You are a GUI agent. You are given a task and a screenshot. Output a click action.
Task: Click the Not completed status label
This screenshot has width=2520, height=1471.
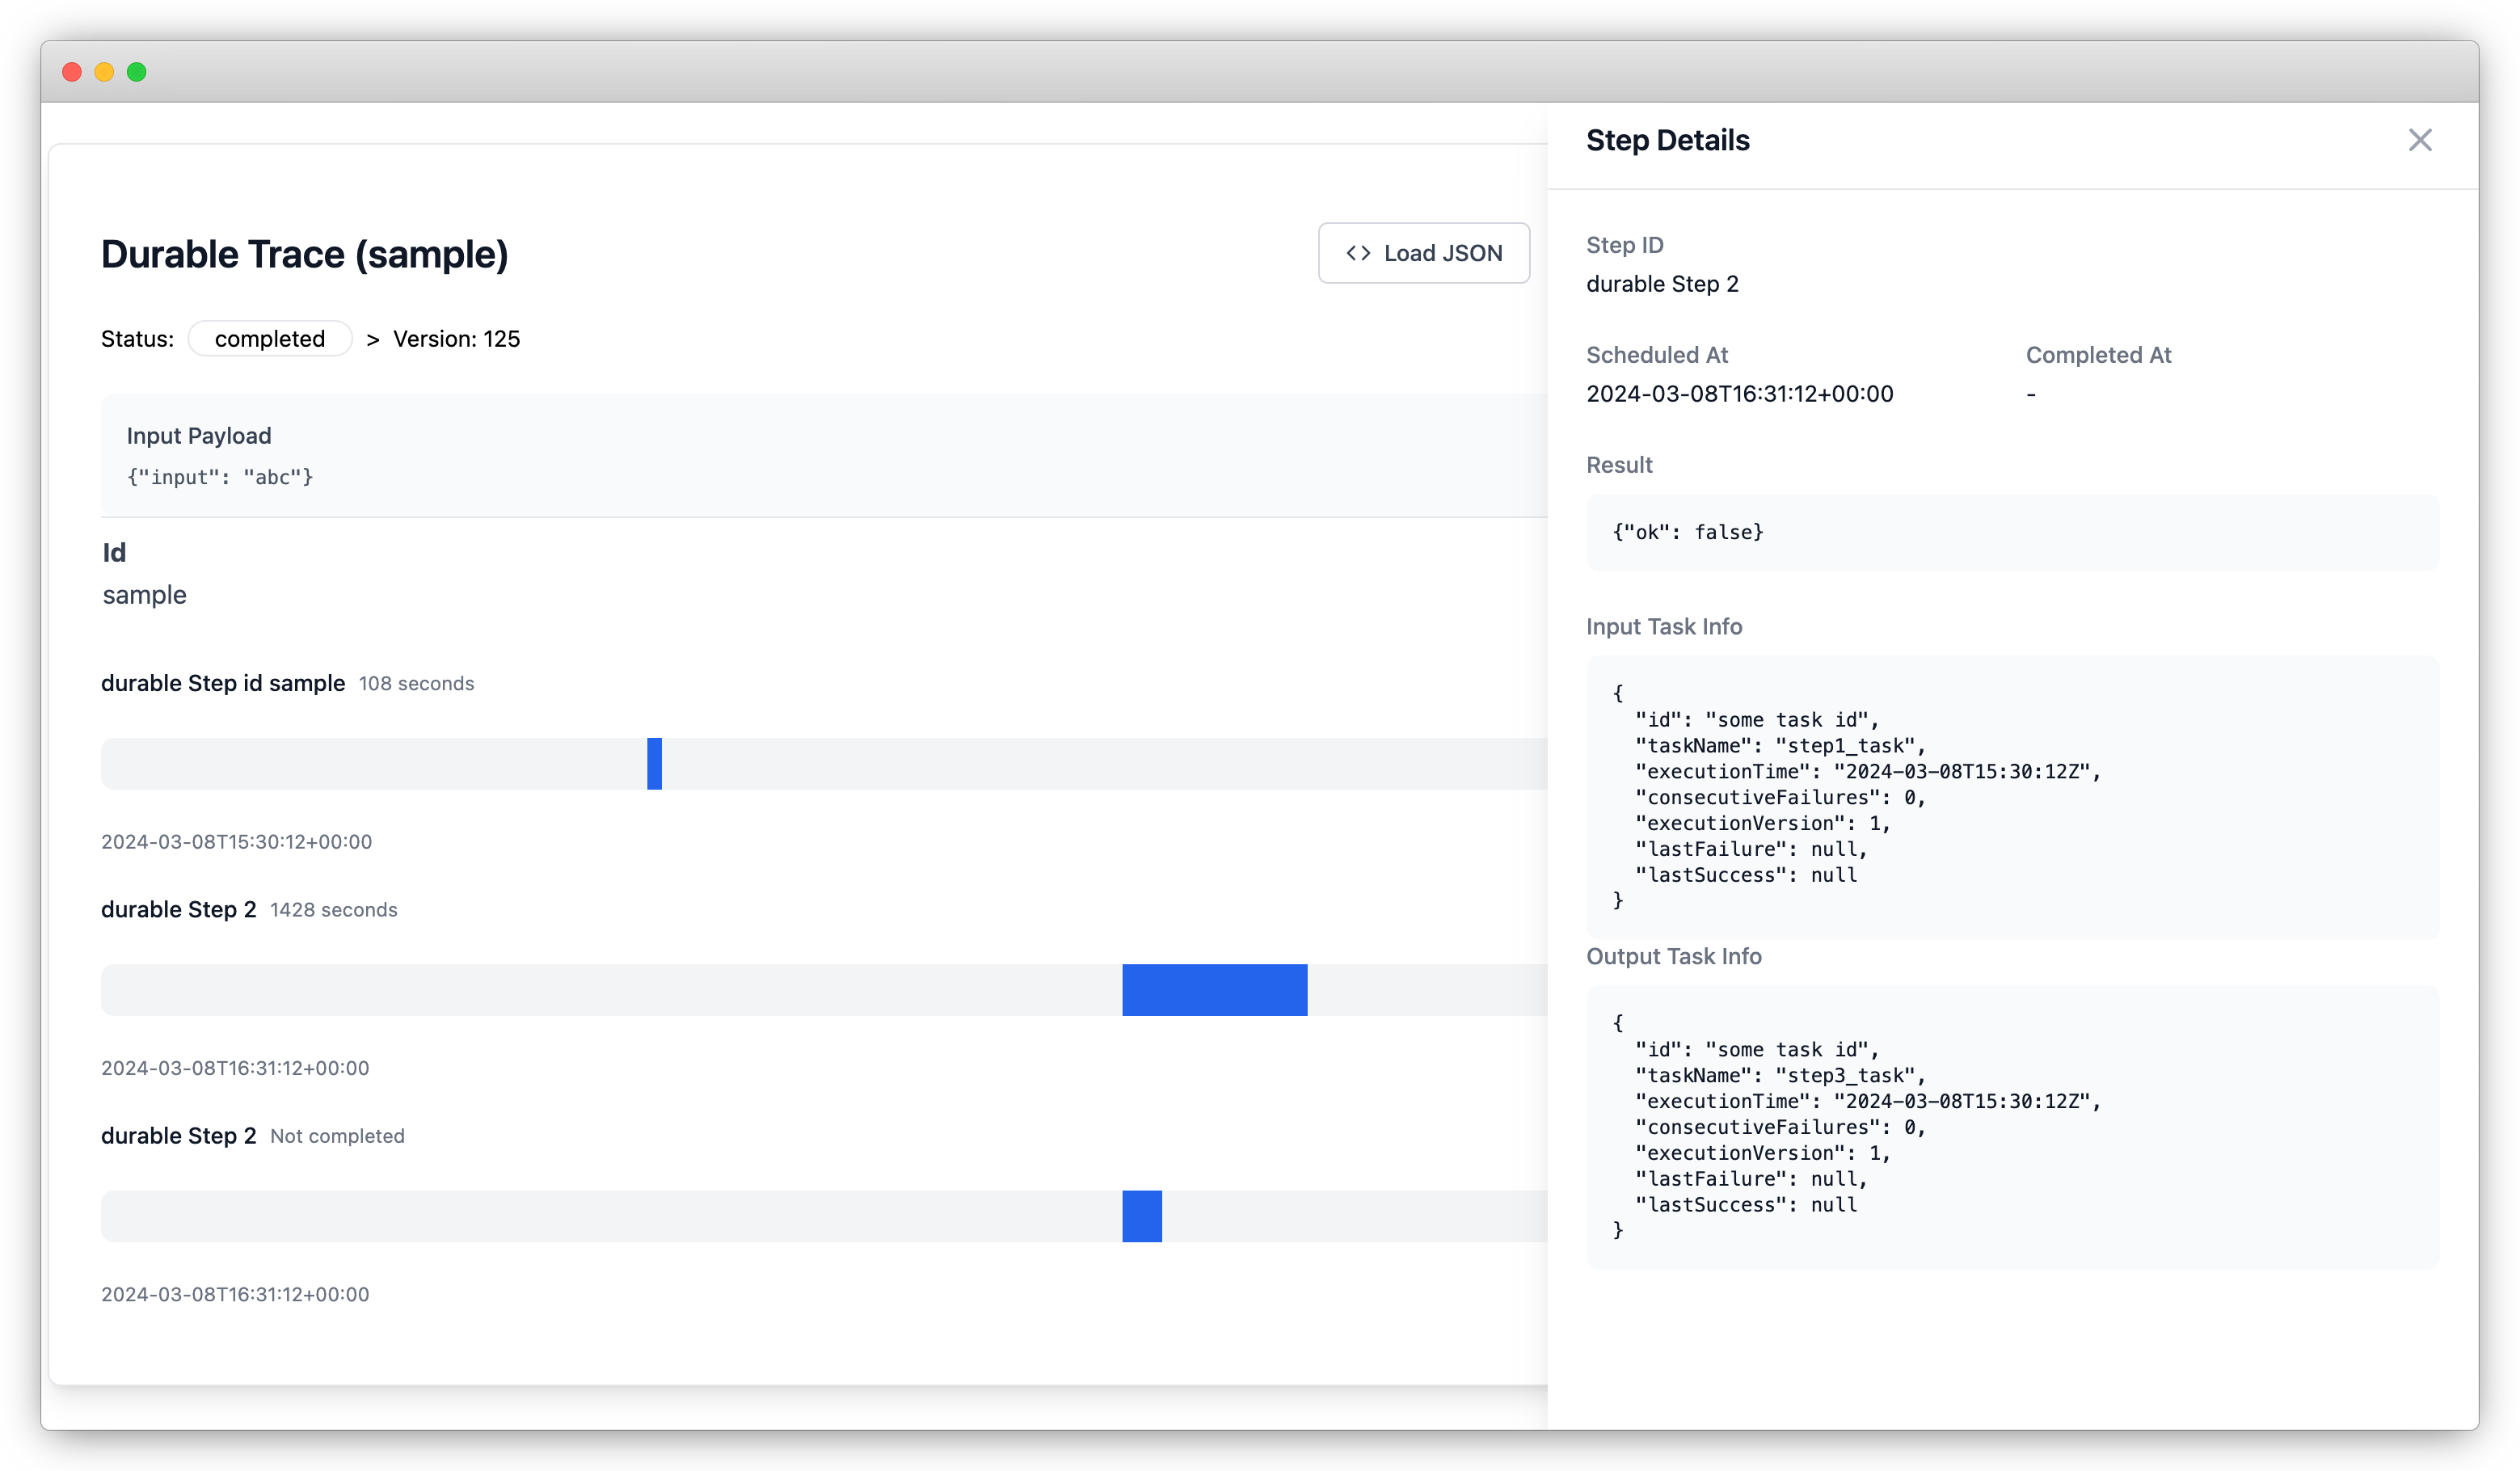(337, 1136)
